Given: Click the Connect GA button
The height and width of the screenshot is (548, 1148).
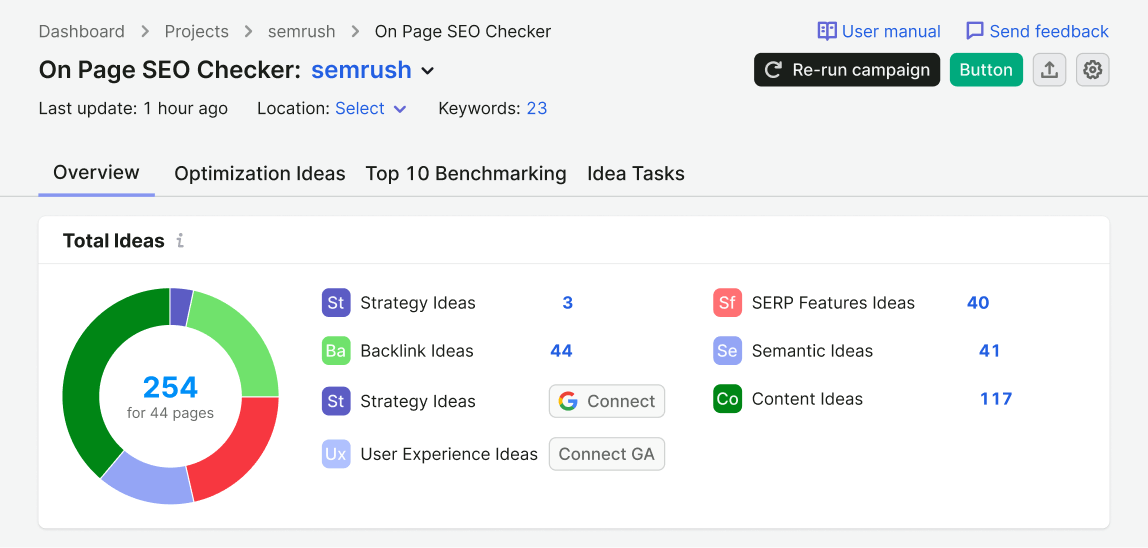Looking at the screenshot, I should click(607, 454).
